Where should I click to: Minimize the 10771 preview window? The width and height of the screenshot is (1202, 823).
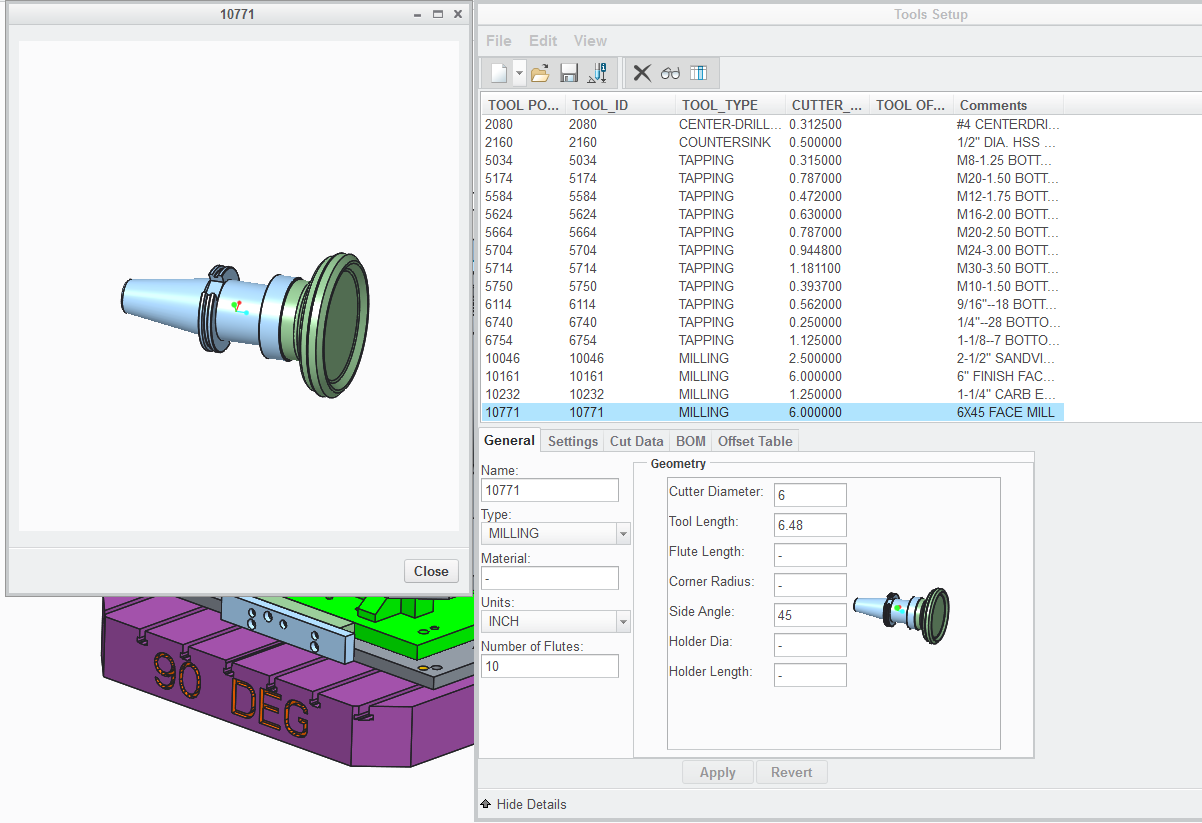417,14
